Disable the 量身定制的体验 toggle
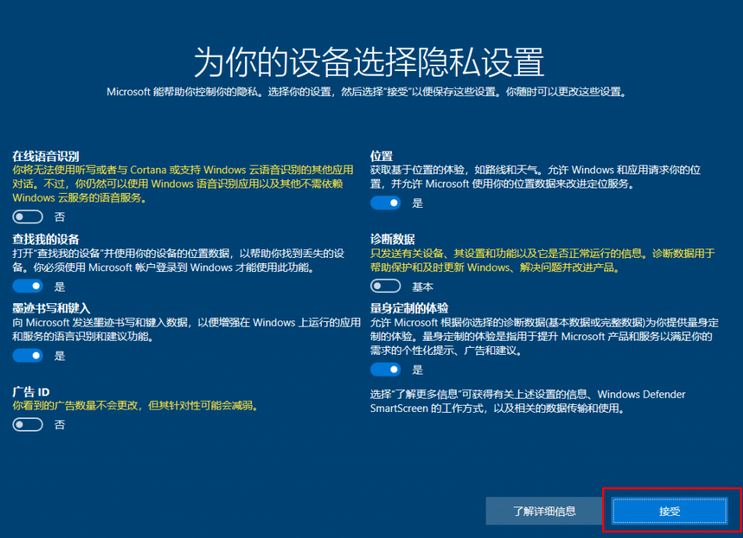The height and width of the screenshot is (538, 743). point(385,369)
